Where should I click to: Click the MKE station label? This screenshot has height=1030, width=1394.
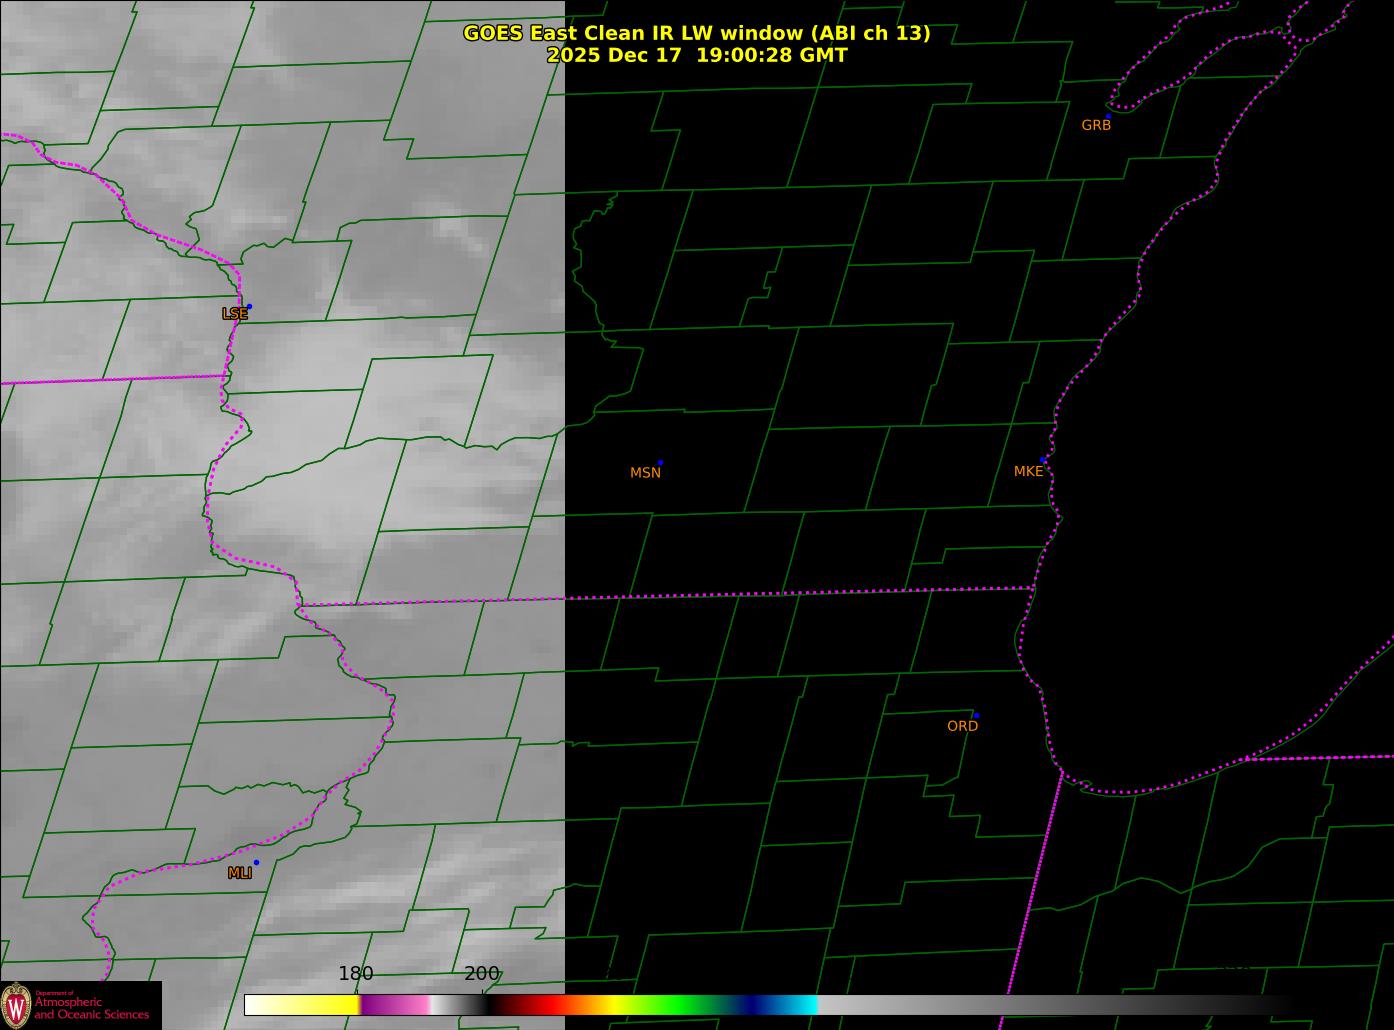tap(1028, 471)
